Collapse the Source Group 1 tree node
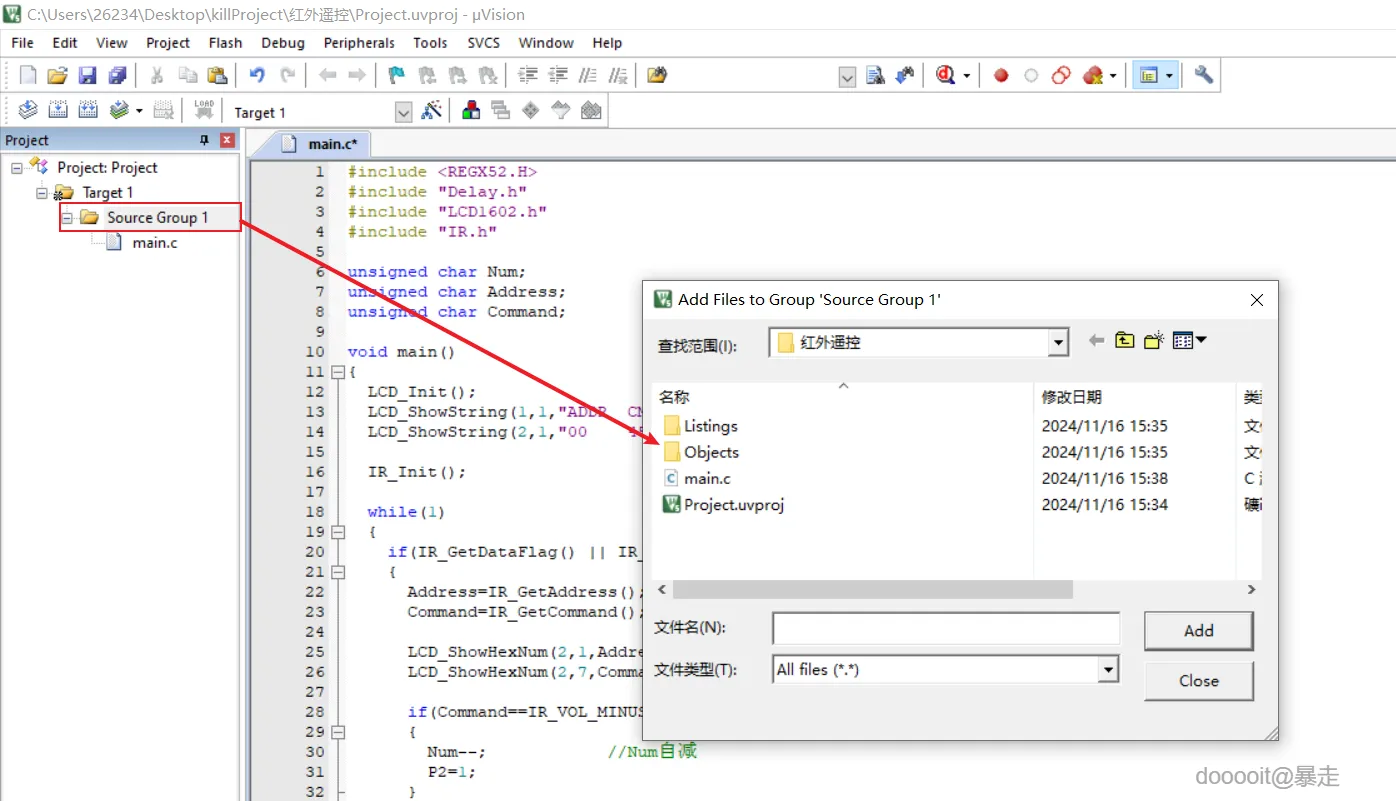This screenshot has width=1396, height=801. 67,217
